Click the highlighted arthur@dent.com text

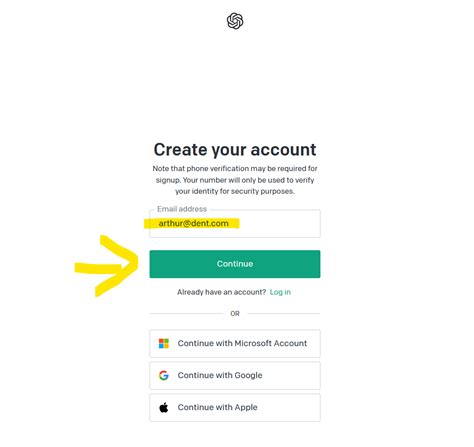click(194, 223)
